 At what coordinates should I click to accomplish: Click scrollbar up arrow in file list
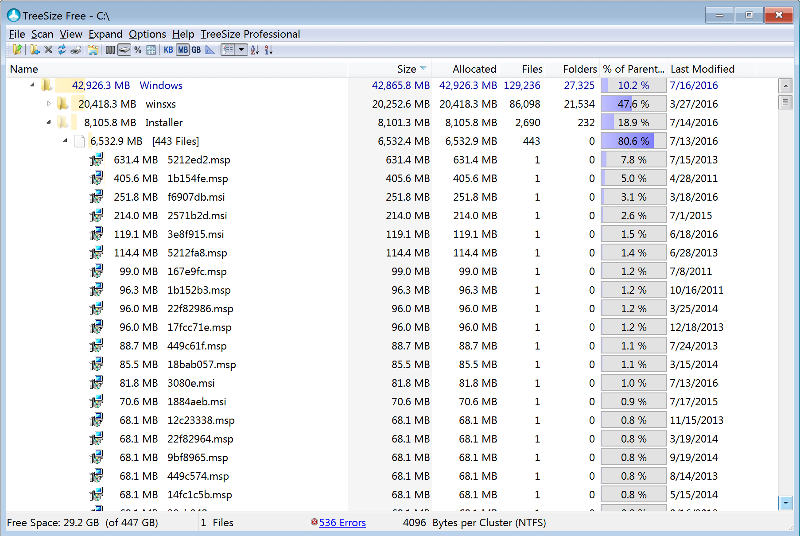[x=785, y=85]
